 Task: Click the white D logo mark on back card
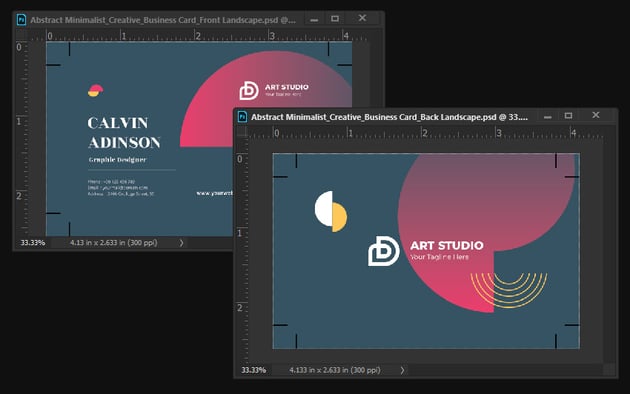(384, 251)
